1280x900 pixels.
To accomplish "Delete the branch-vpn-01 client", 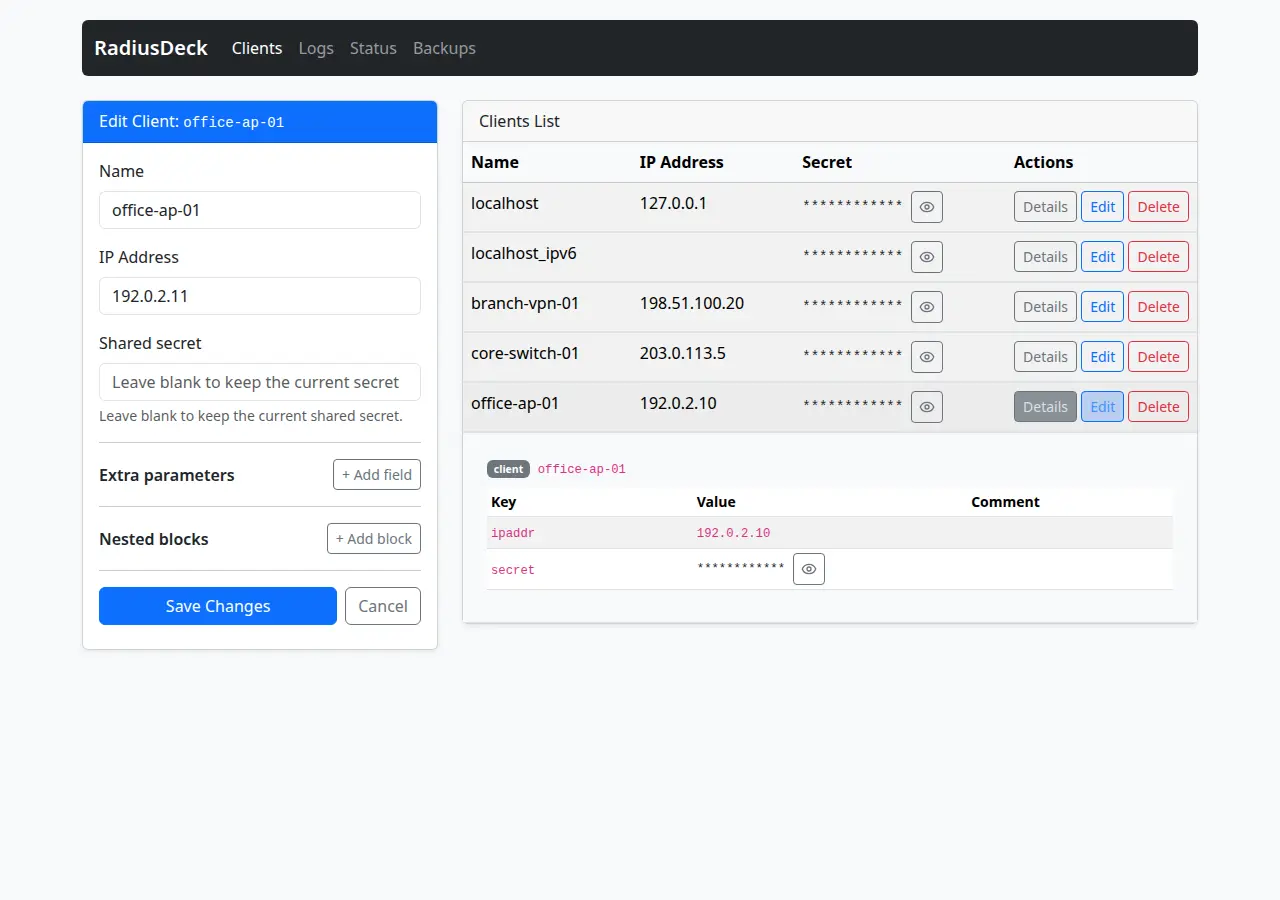I will coord(1158,307).
